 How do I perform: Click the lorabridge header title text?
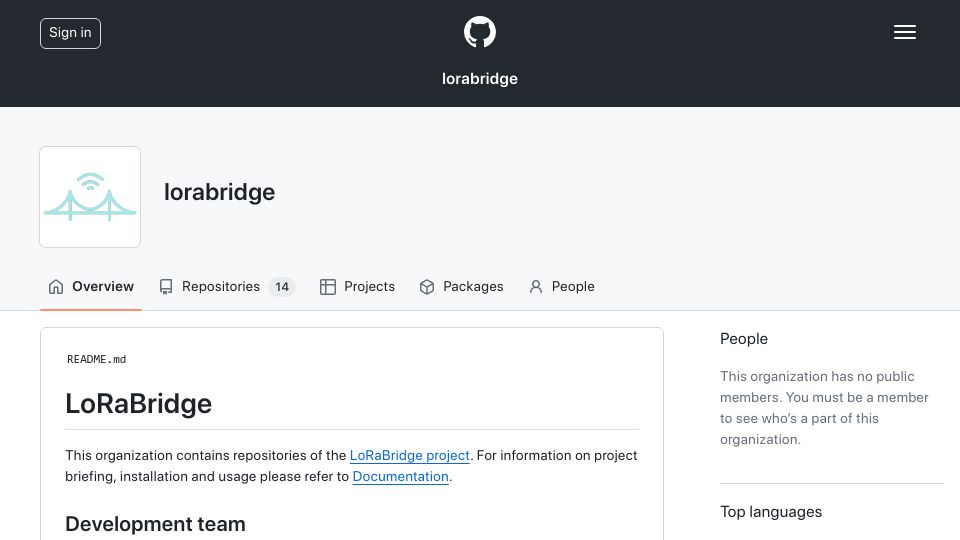(480, 79)
